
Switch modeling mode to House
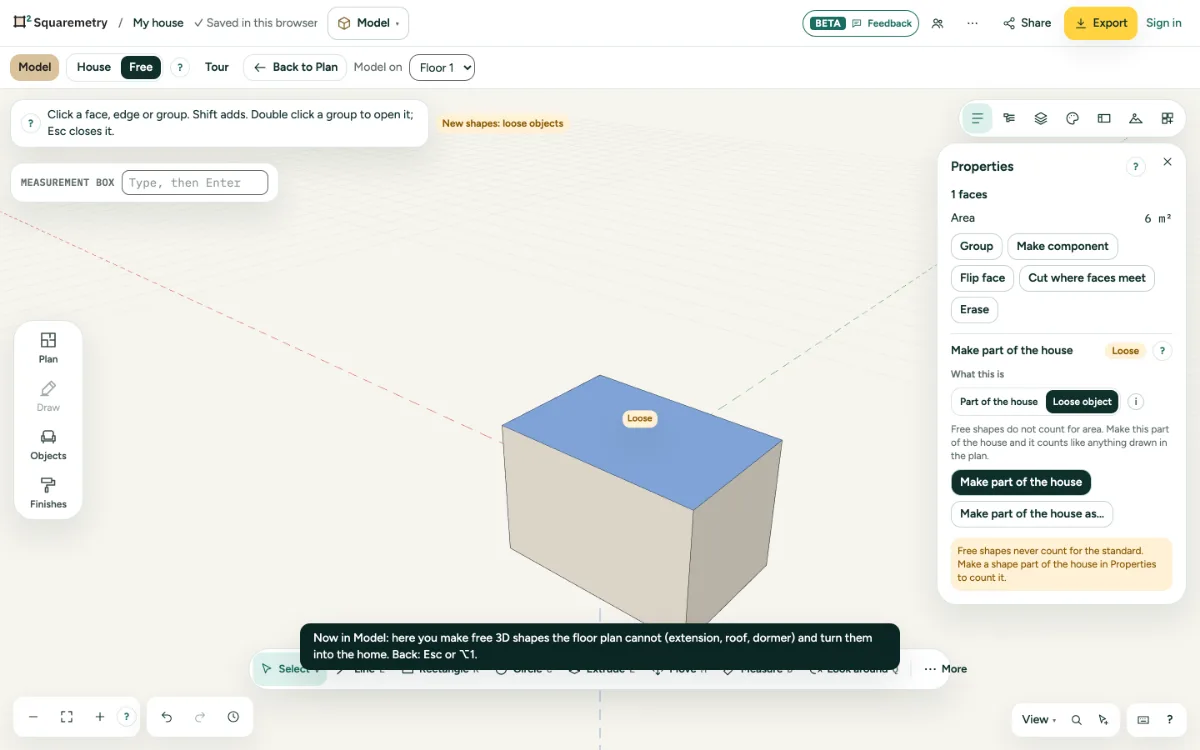[x=94, y=67]
